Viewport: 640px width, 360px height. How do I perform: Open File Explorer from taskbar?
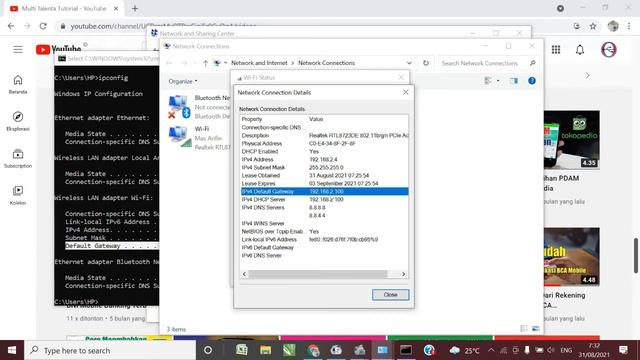coord(265,350)
